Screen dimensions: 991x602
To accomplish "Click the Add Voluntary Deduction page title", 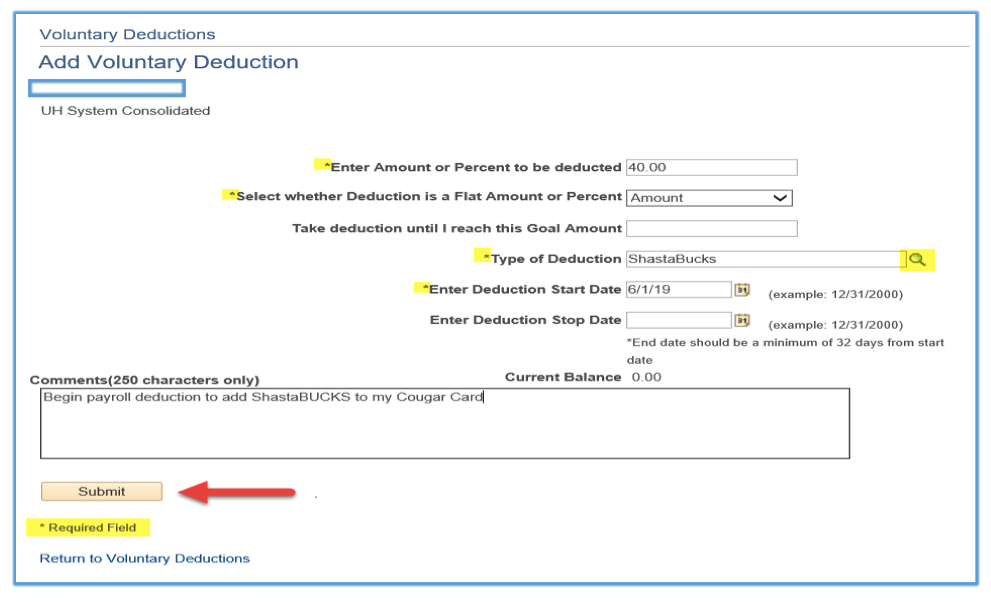I will pos(168,61).
